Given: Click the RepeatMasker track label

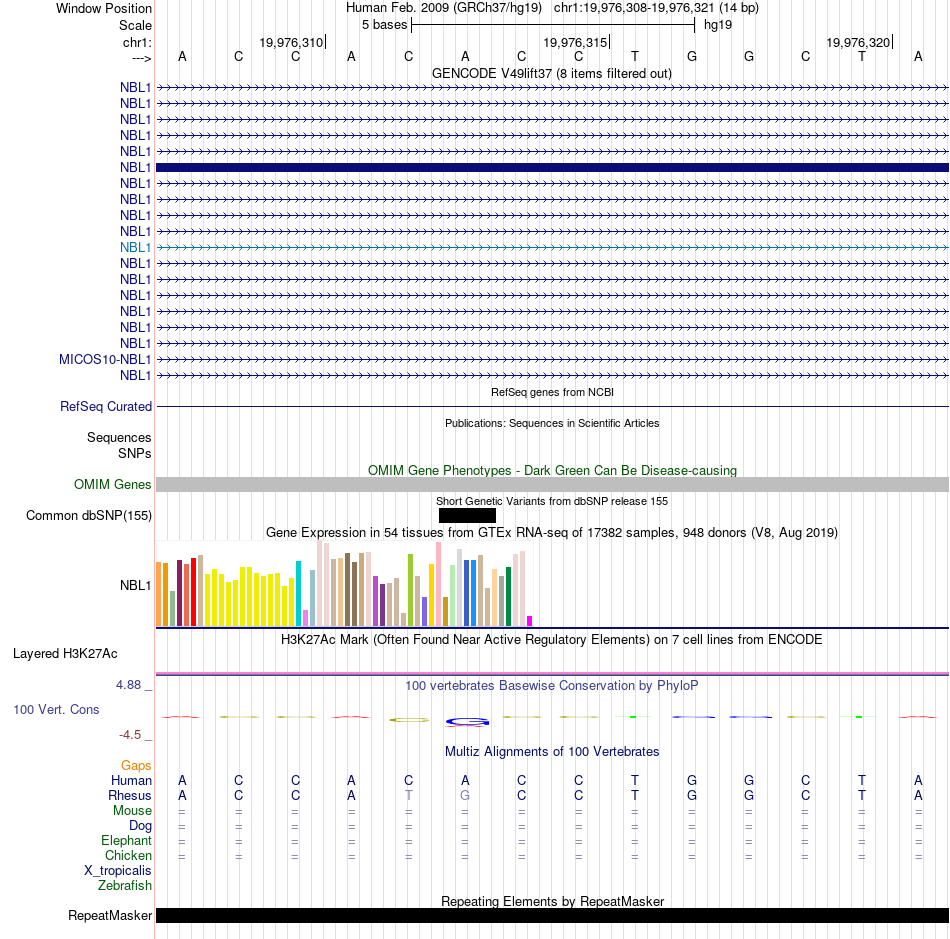Looking at the screenshot, I should point(110,915).
